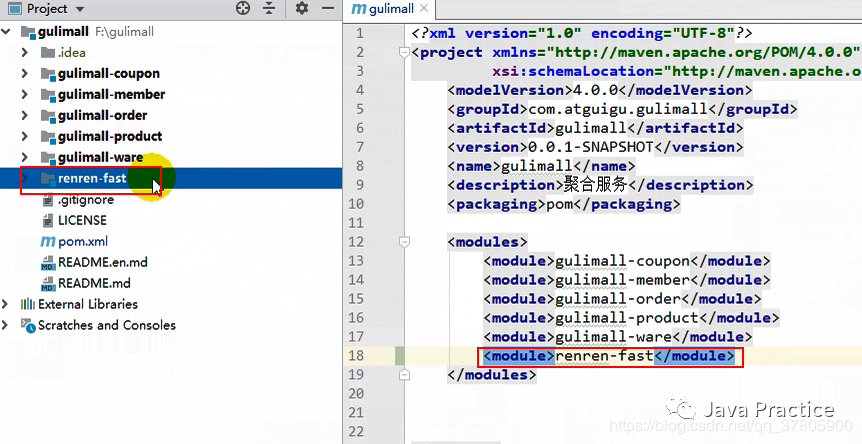Image resolution: width=862 pixels, height=444 pixels.
Task: Select the gulimall-ware folder icon
Action: (48, 157)
